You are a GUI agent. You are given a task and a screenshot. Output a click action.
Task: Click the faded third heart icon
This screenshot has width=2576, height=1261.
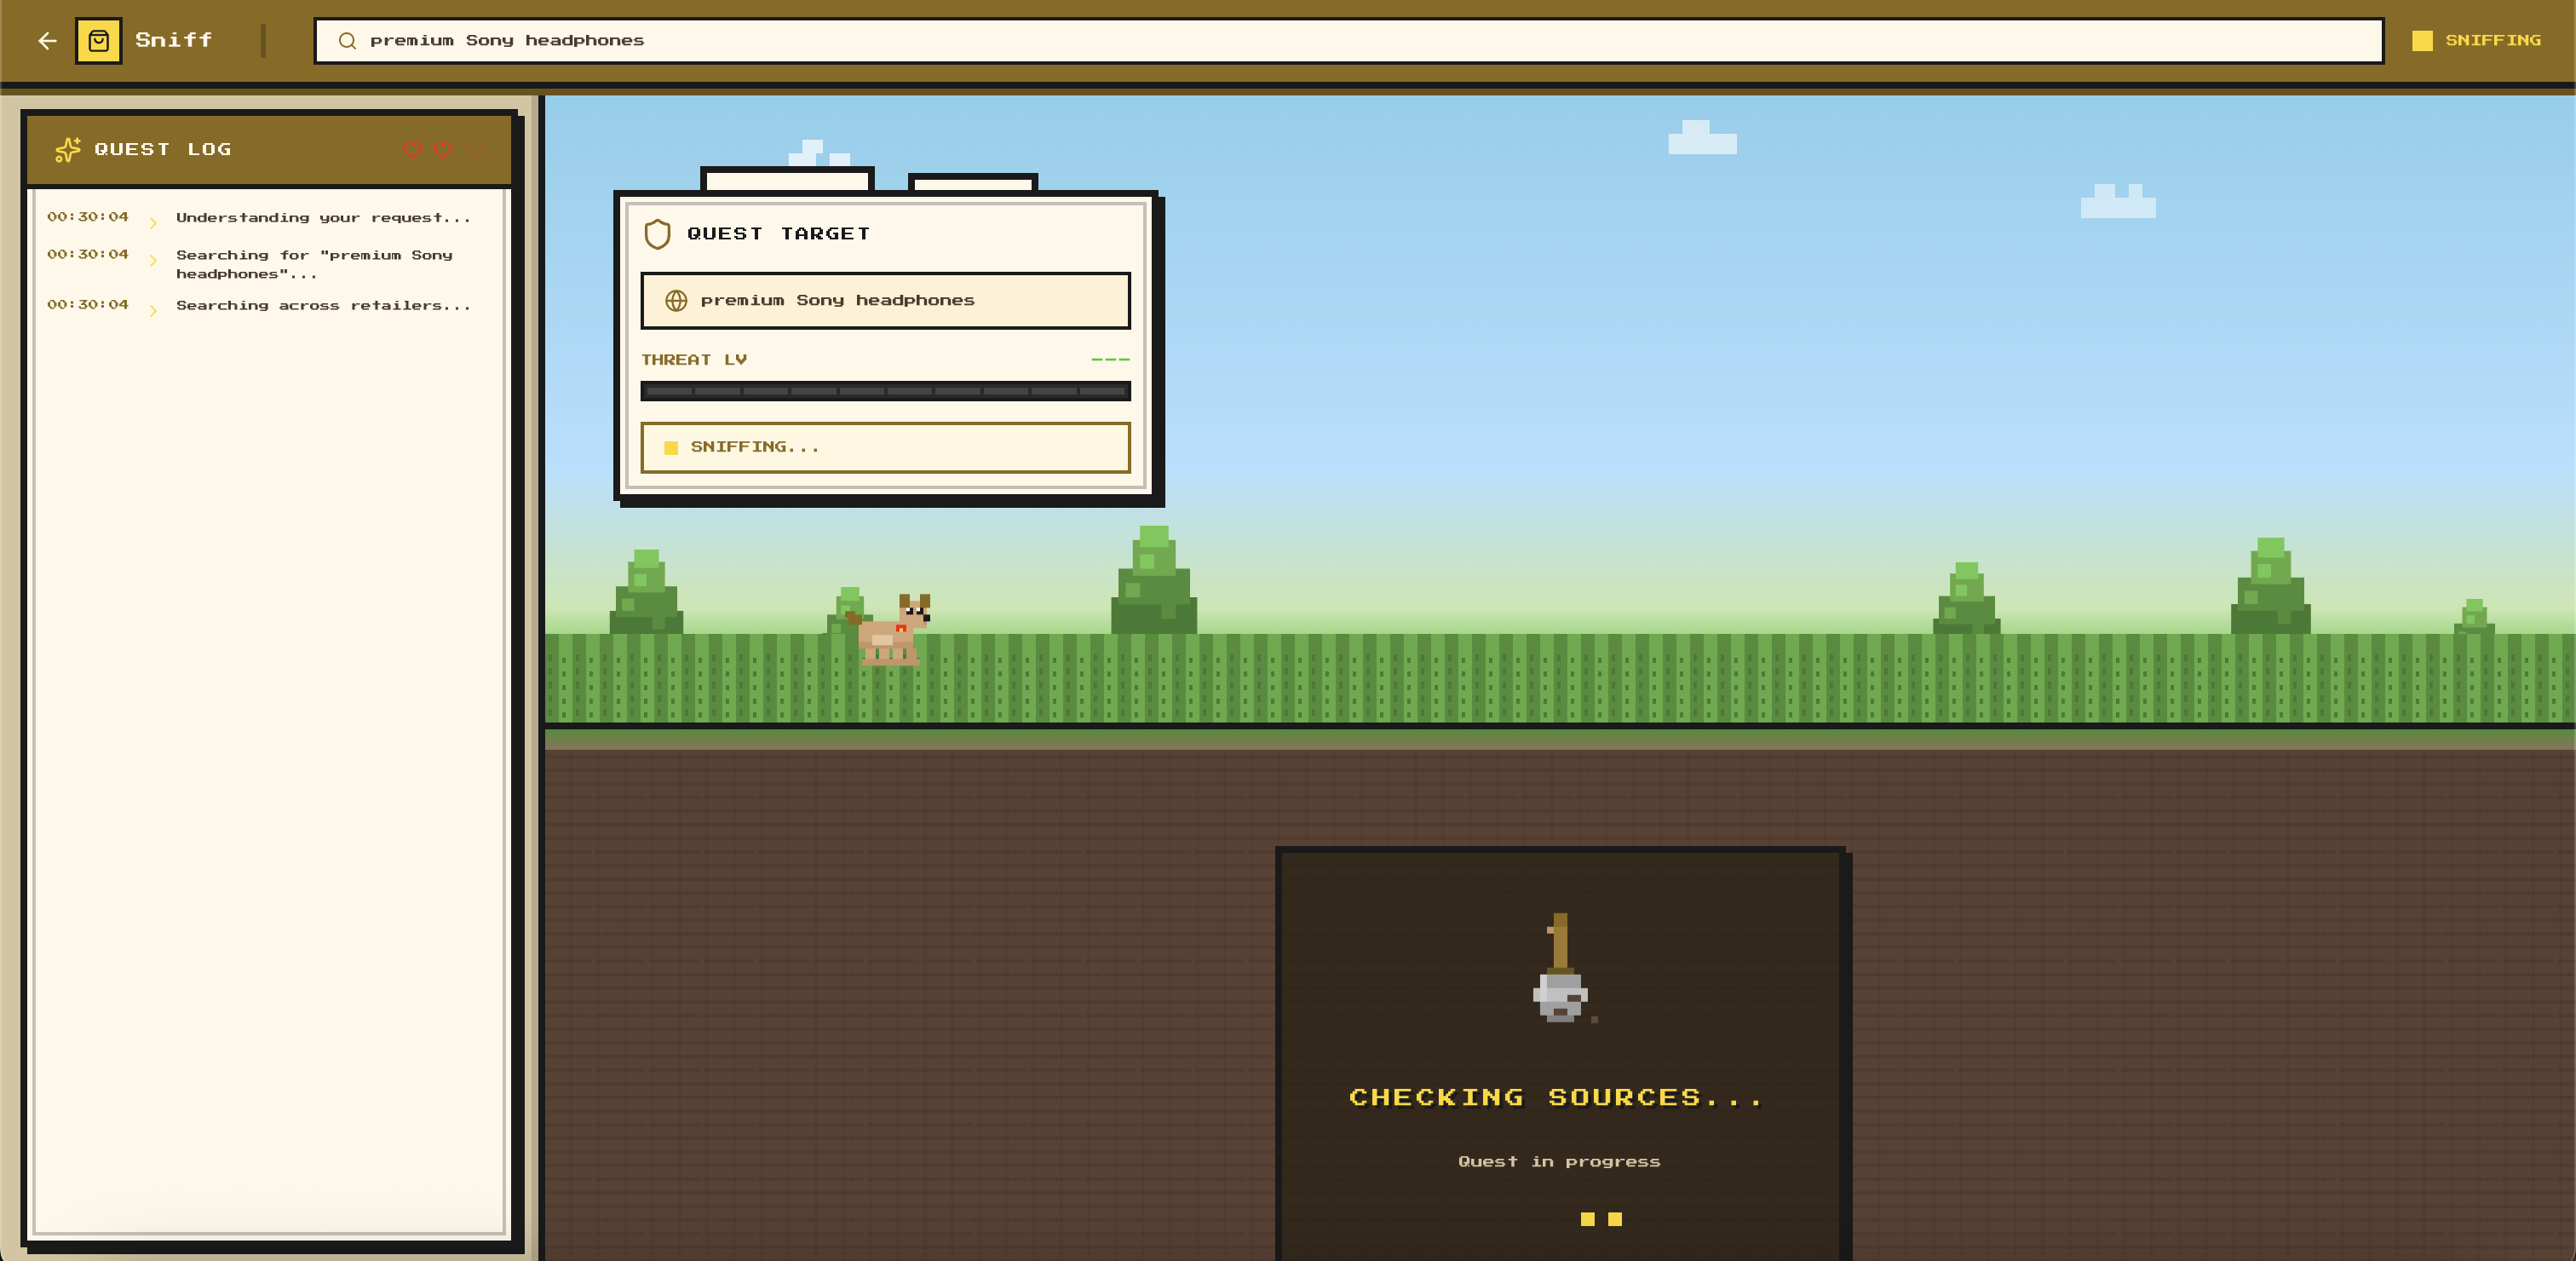coord(475,150)
